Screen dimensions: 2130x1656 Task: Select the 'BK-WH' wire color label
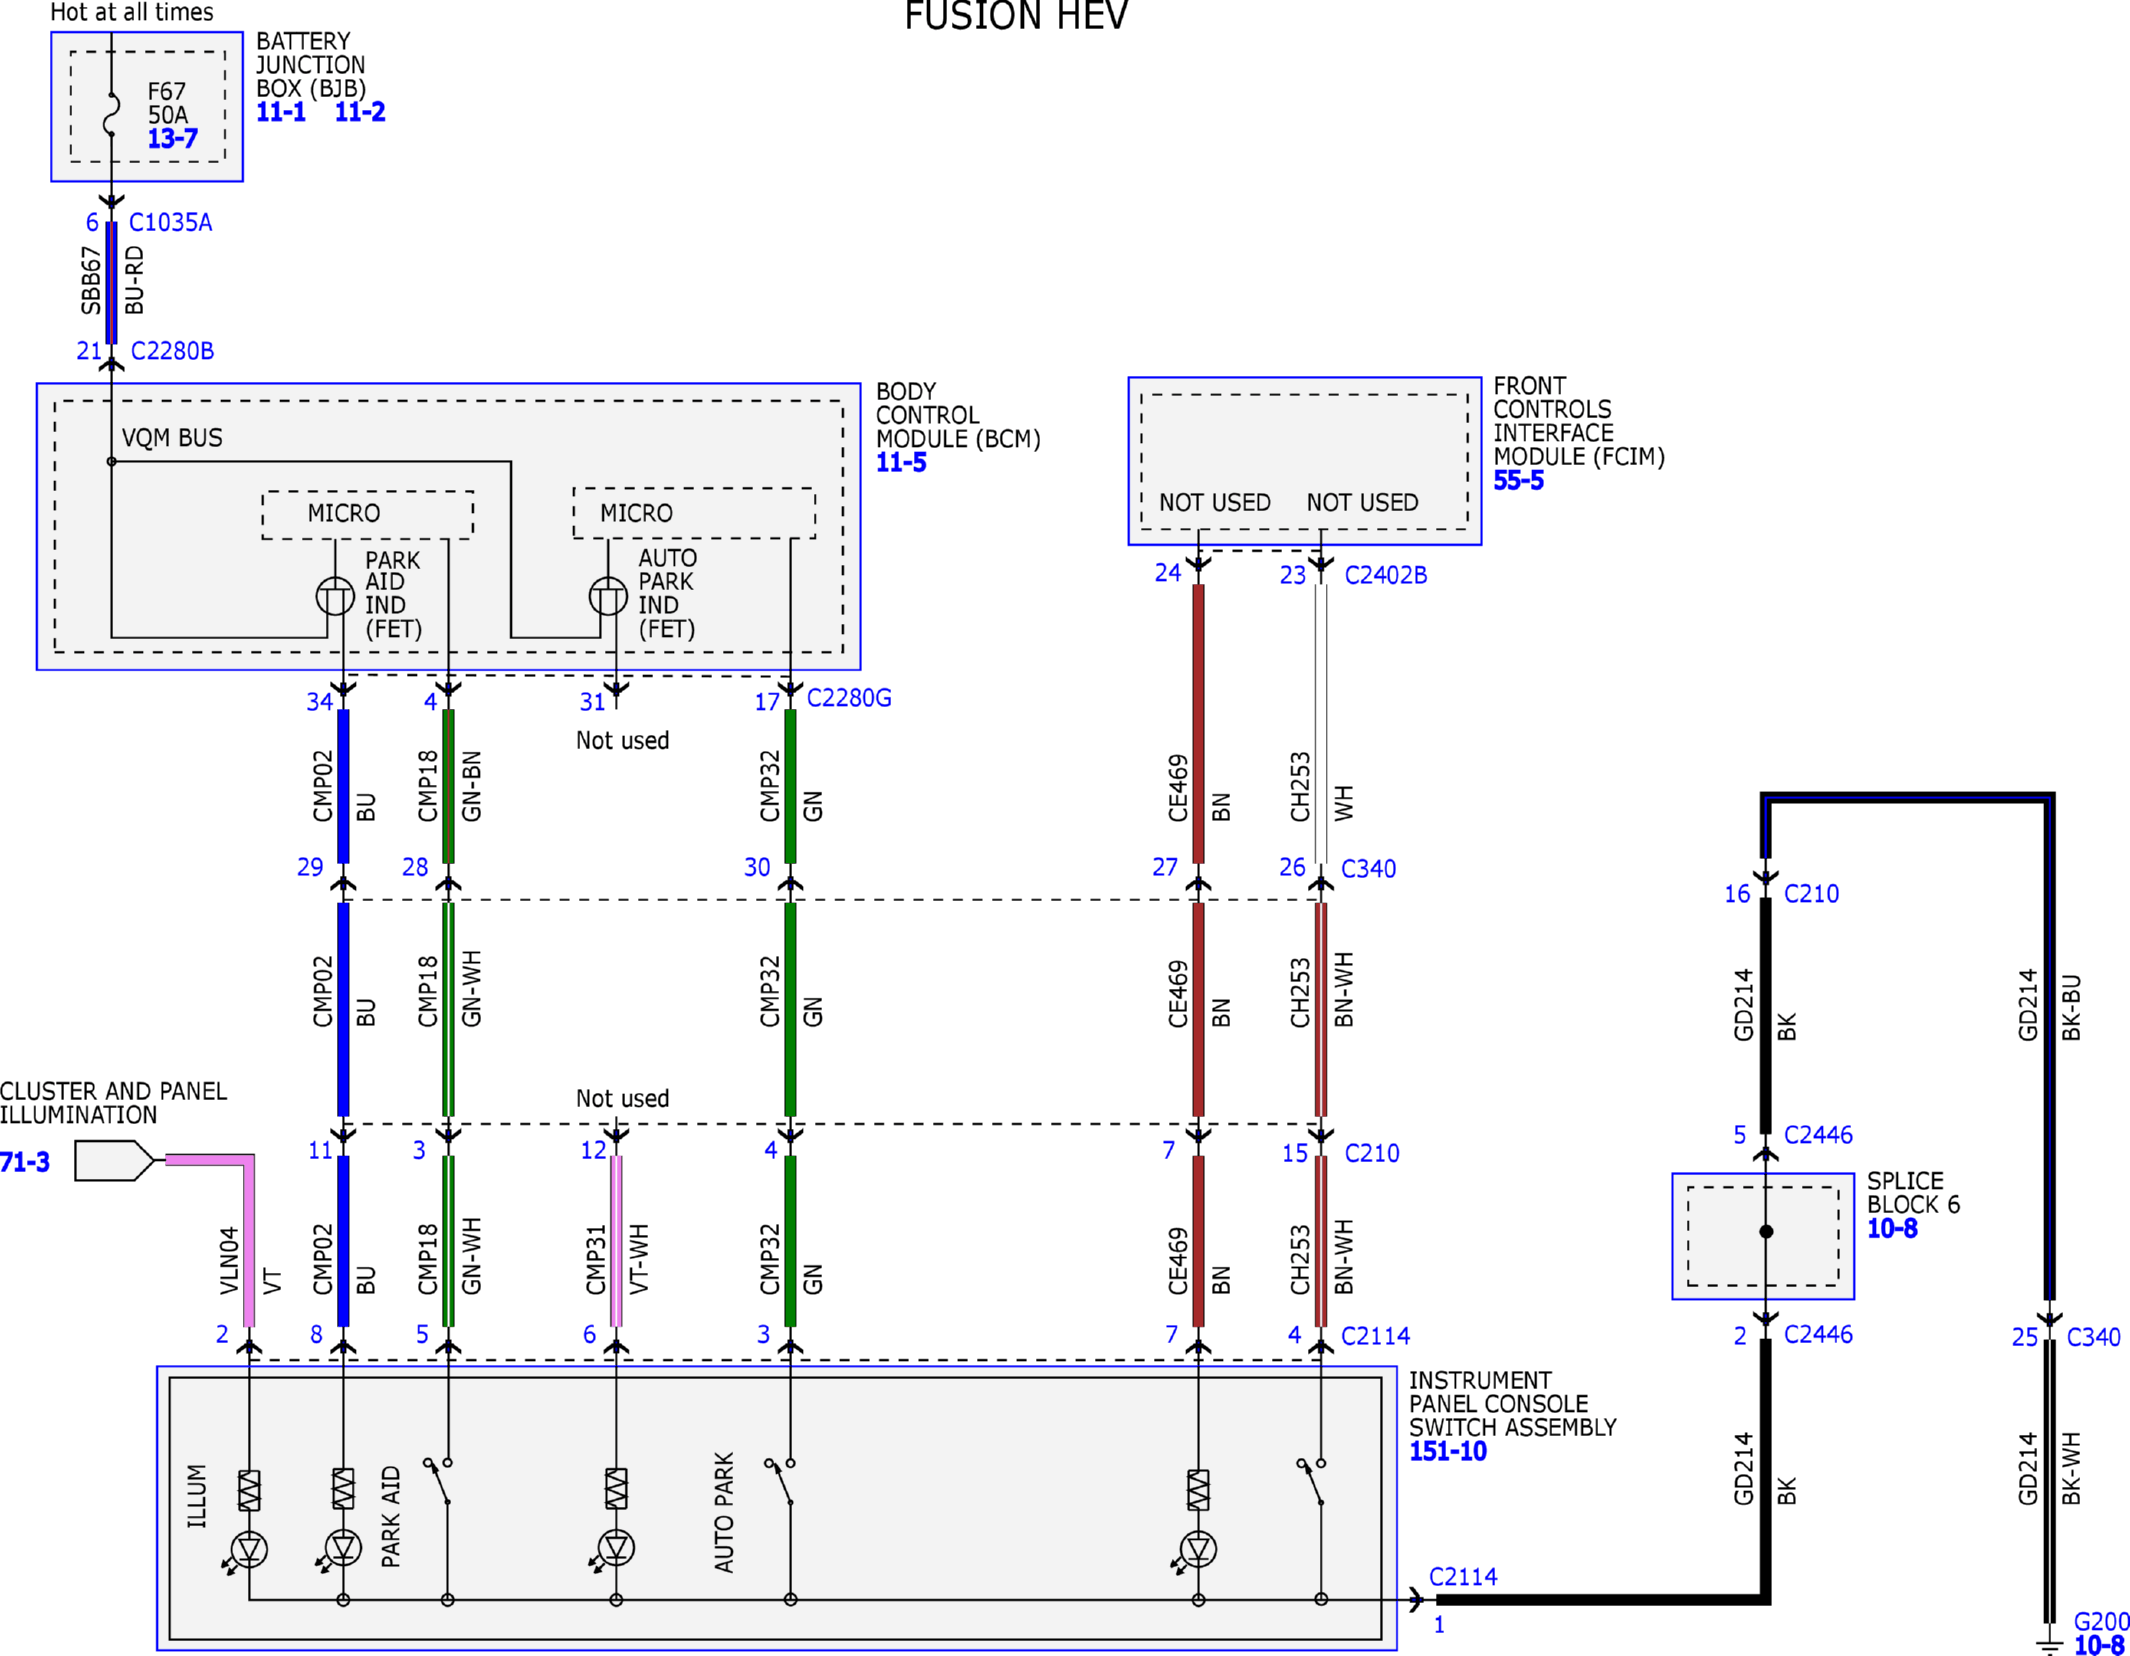coord(2071,1468)
